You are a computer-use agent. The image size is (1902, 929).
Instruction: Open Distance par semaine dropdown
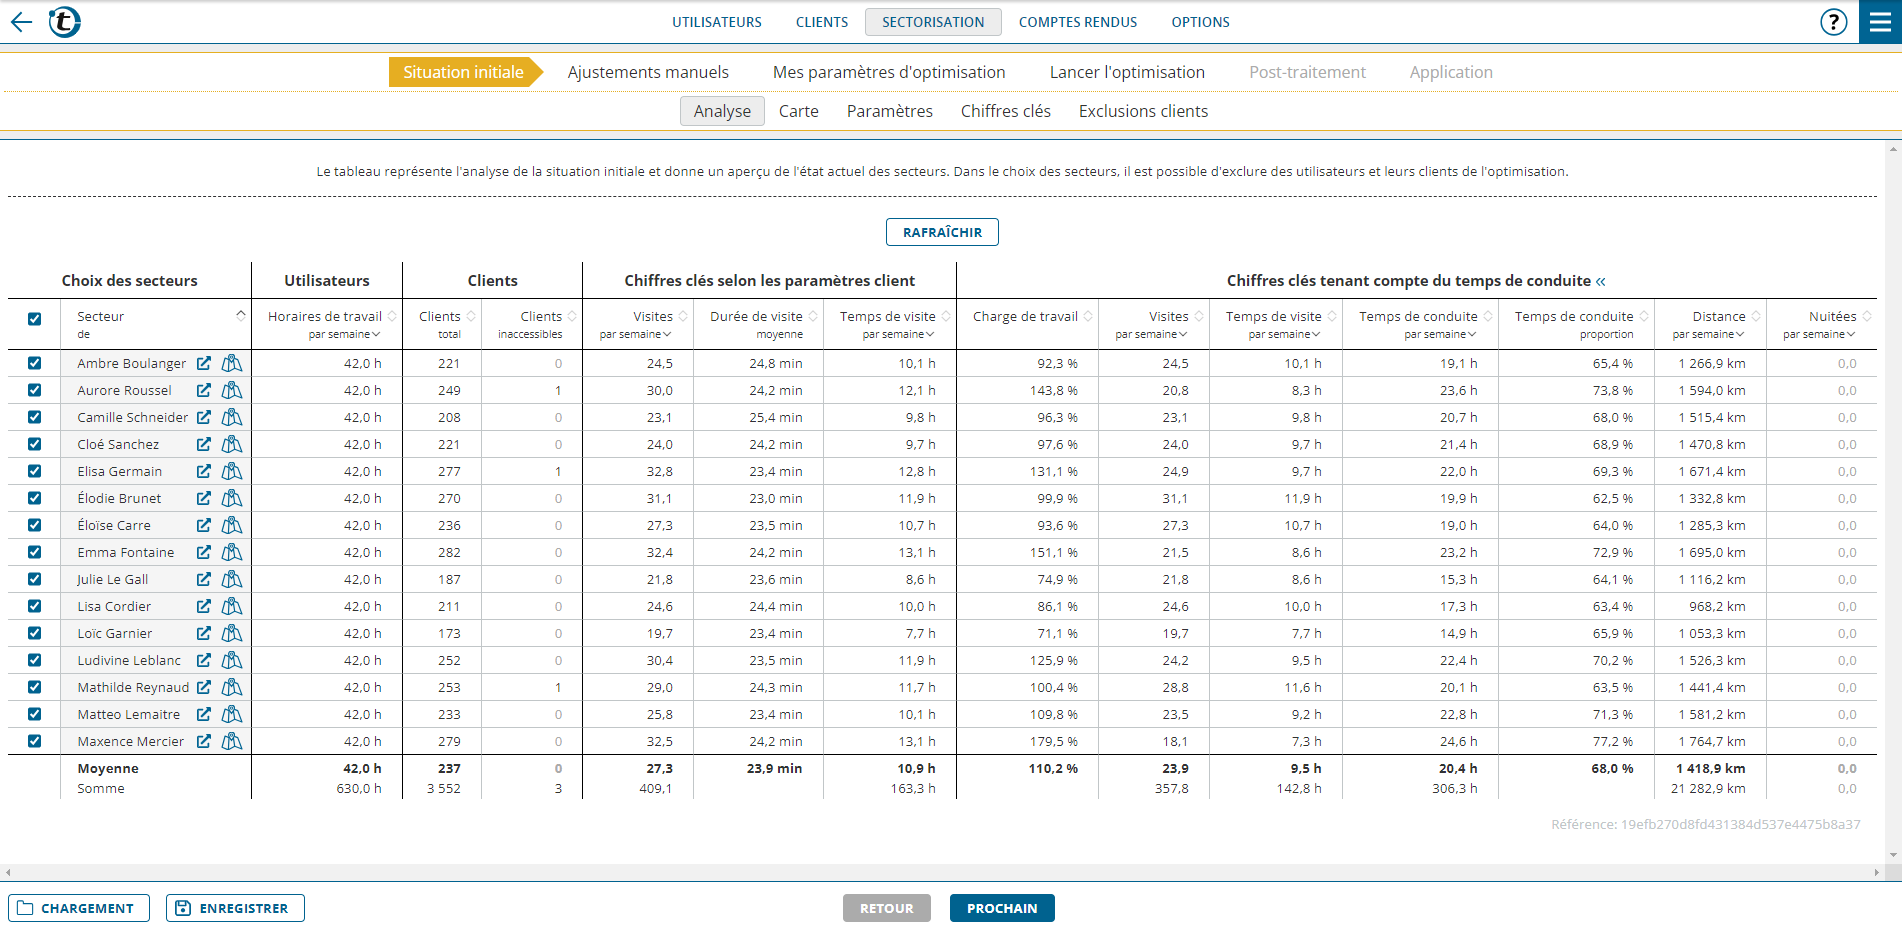click(1709, 334)
